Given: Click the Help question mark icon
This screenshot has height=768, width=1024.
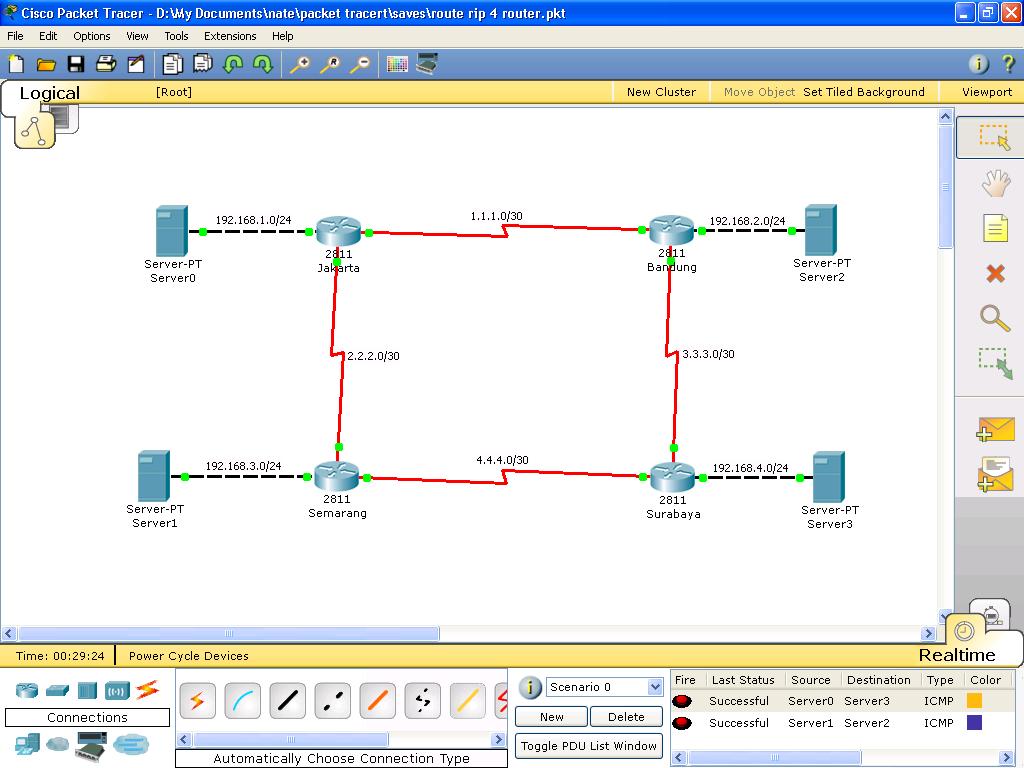Looking at the screenshot, I should [1008, 63].
